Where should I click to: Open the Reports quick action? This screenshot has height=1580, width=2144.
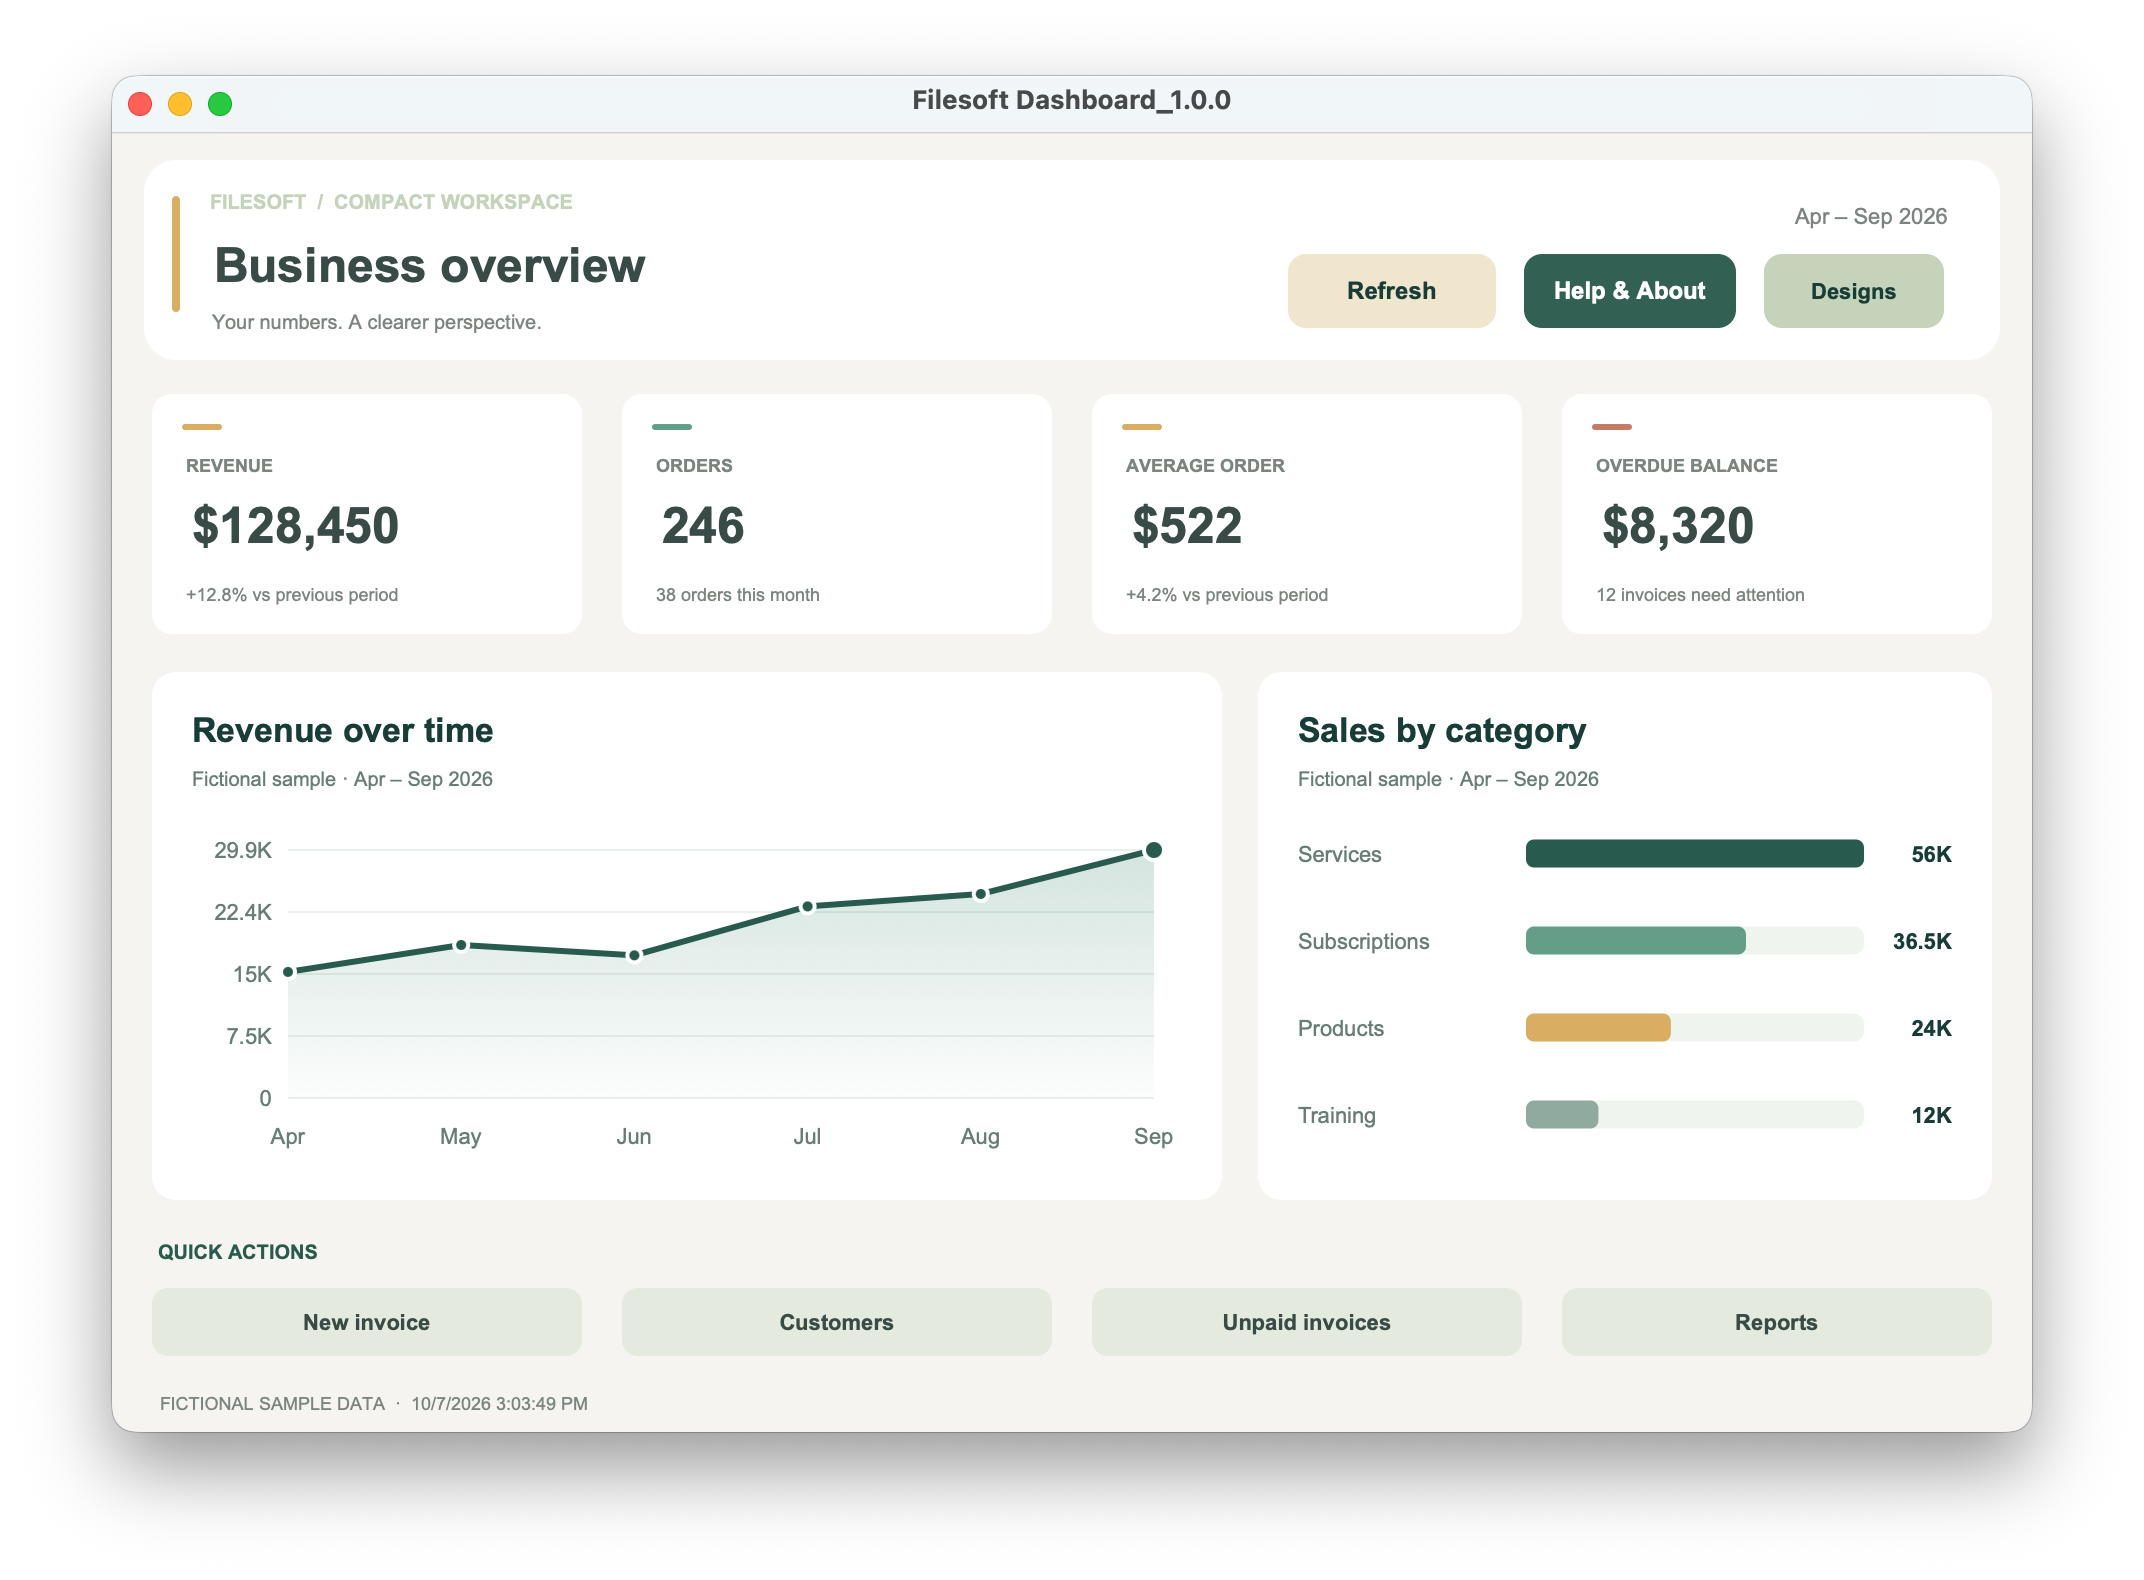[1777, 1322]
